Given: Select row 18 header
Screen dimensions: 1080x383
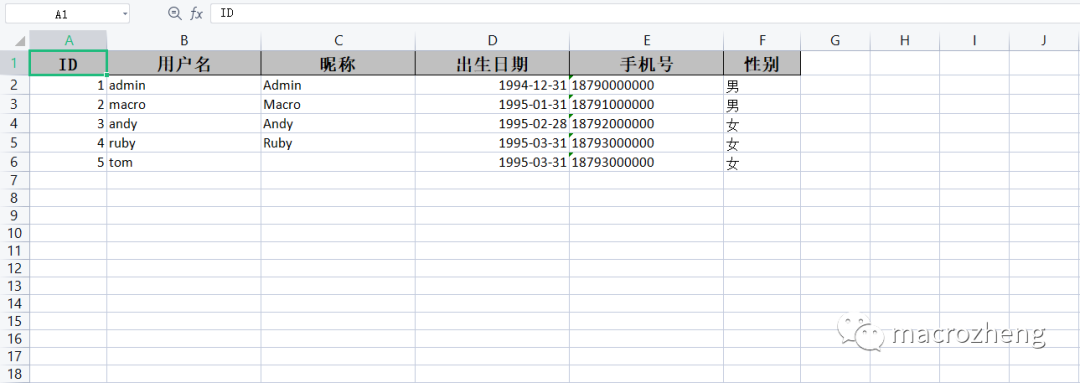Looking at the screenshot, I should pos(14,374).
